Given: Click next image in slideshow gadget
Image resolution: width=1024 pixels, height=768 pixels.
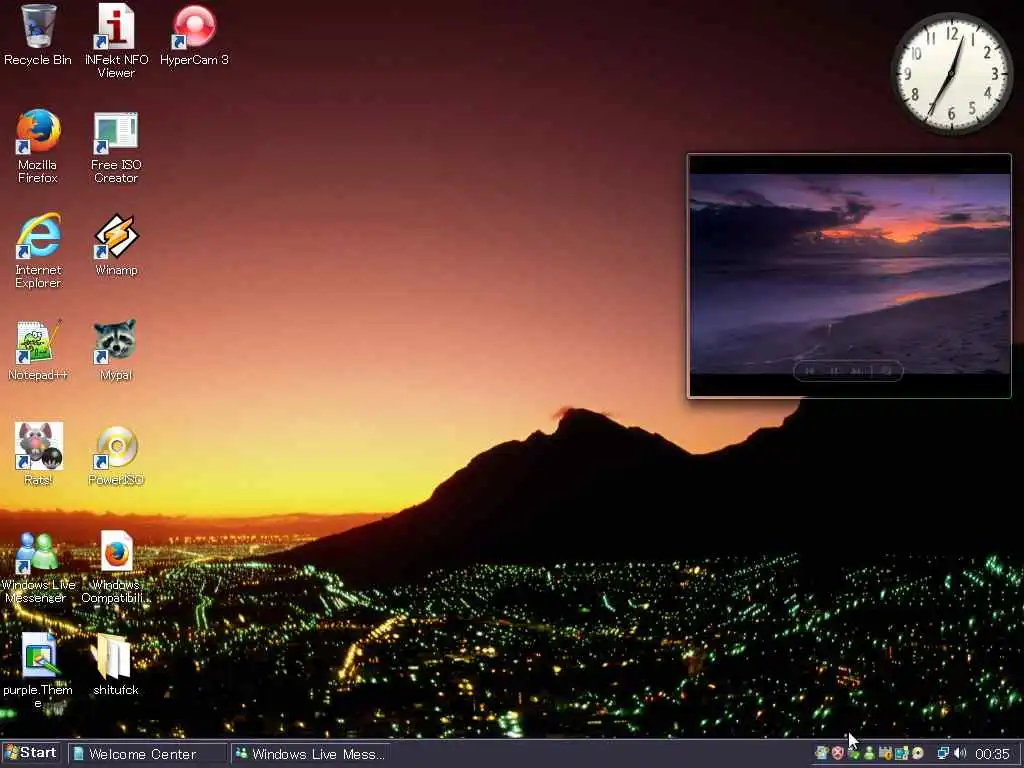Looking at the screenshot, I should point(858,371).
